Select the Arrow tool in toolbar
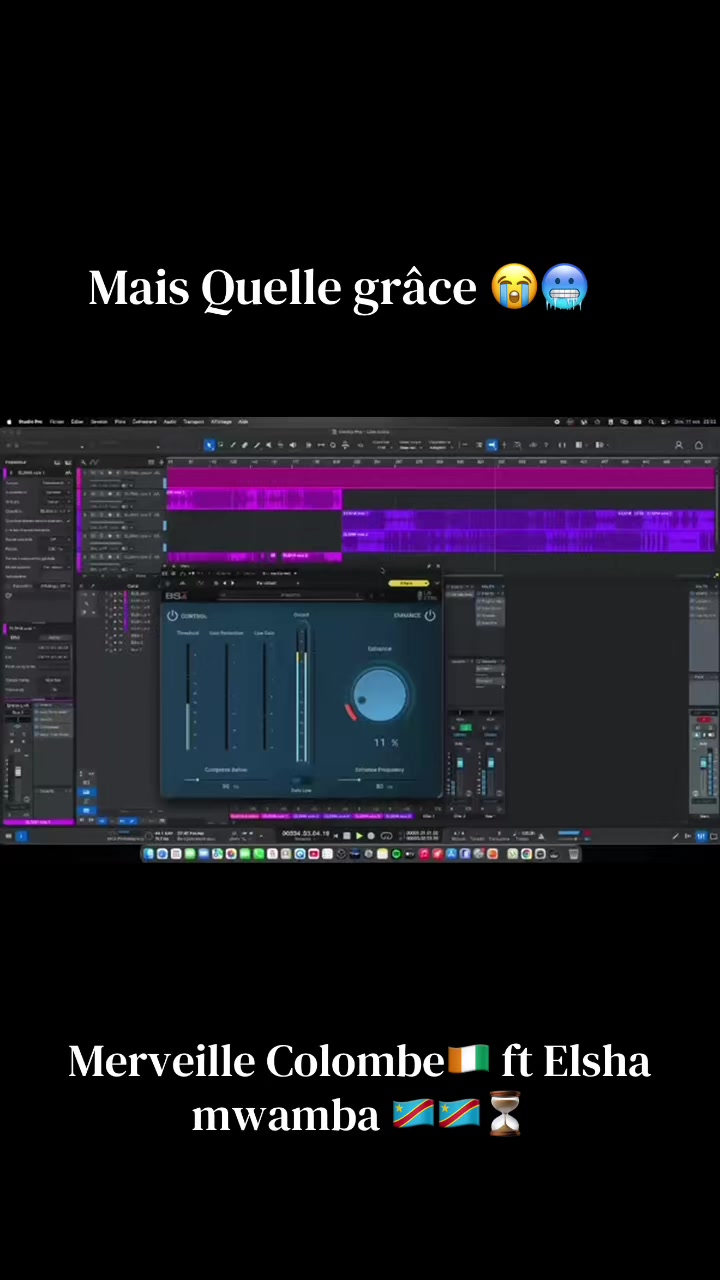This screenshot has width=720, height=1280. click(x=209, y=445)
